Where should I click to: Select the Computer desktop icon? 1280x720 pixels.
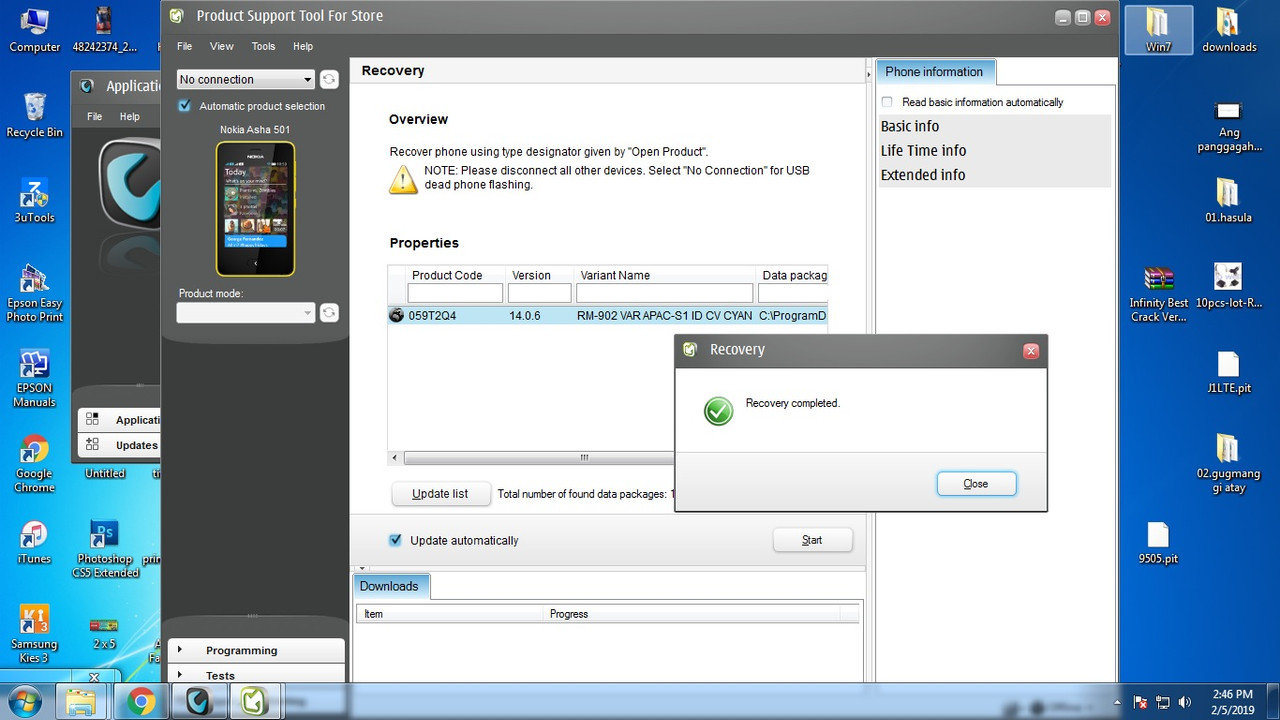tap(35, 30)
